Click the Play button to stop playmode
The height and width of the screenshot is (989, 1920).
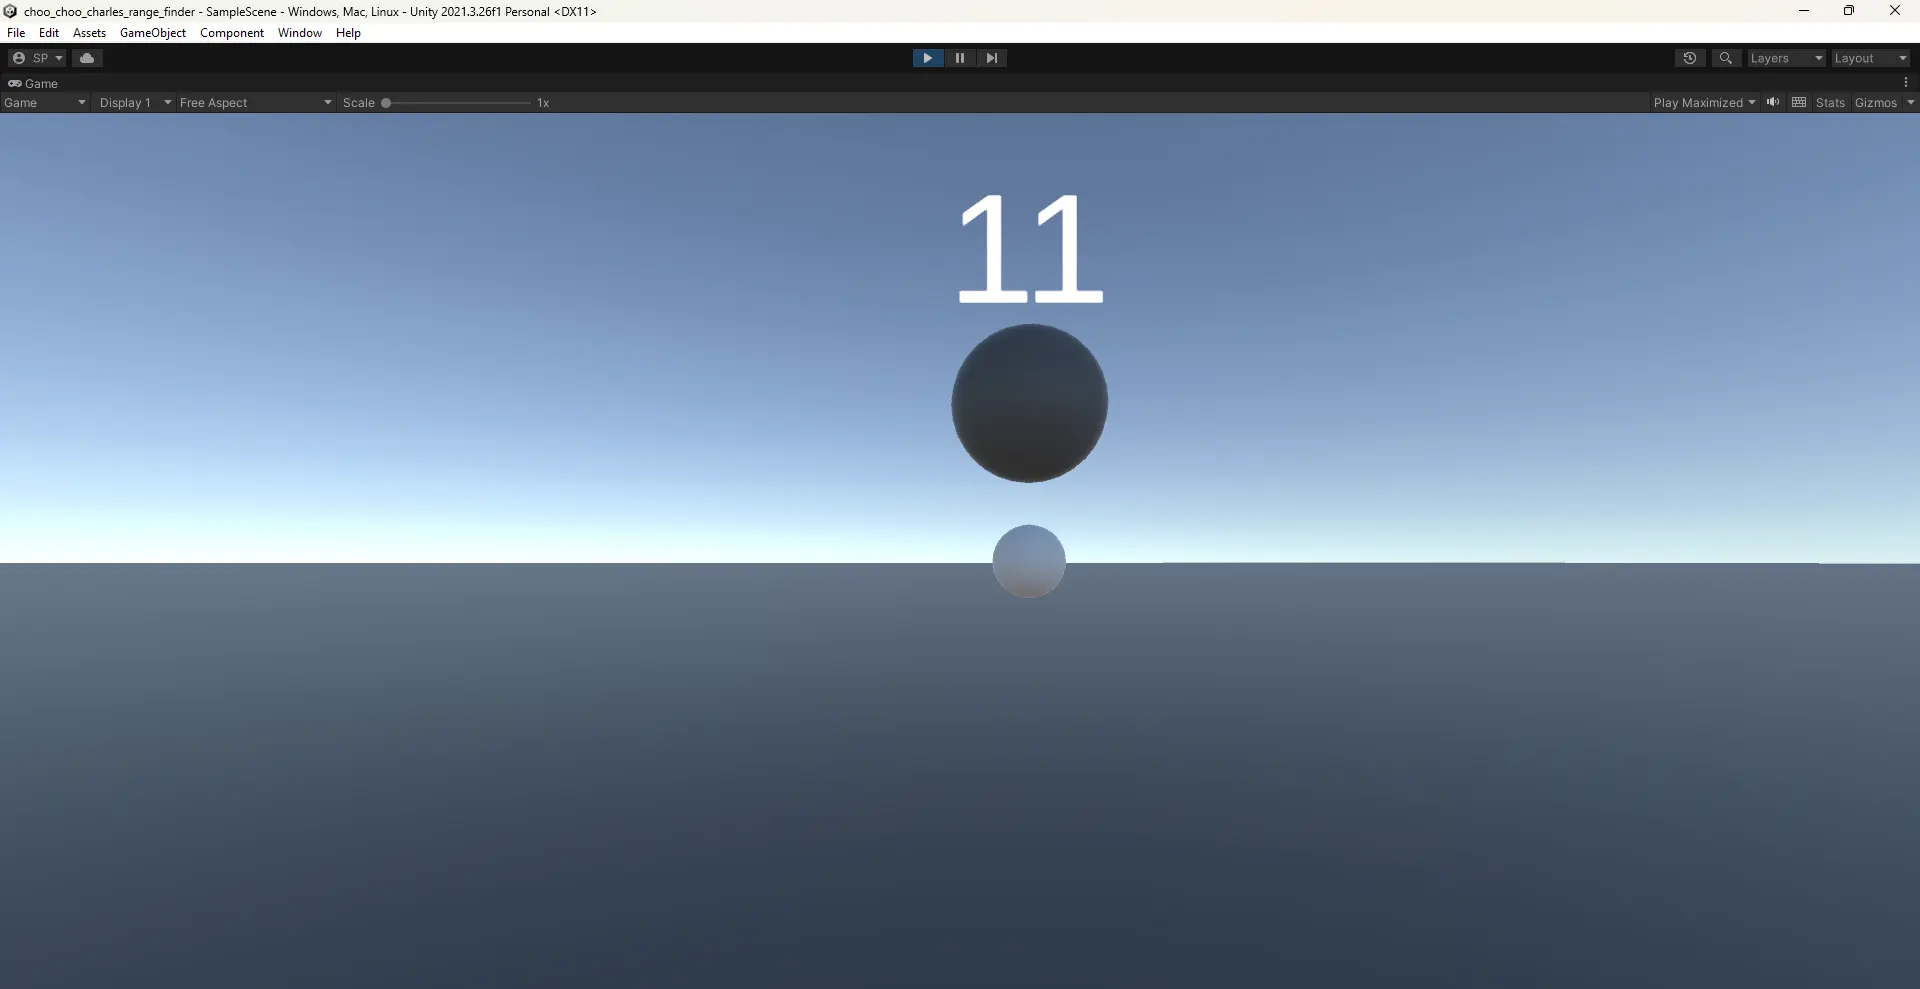tap(927, 58)
